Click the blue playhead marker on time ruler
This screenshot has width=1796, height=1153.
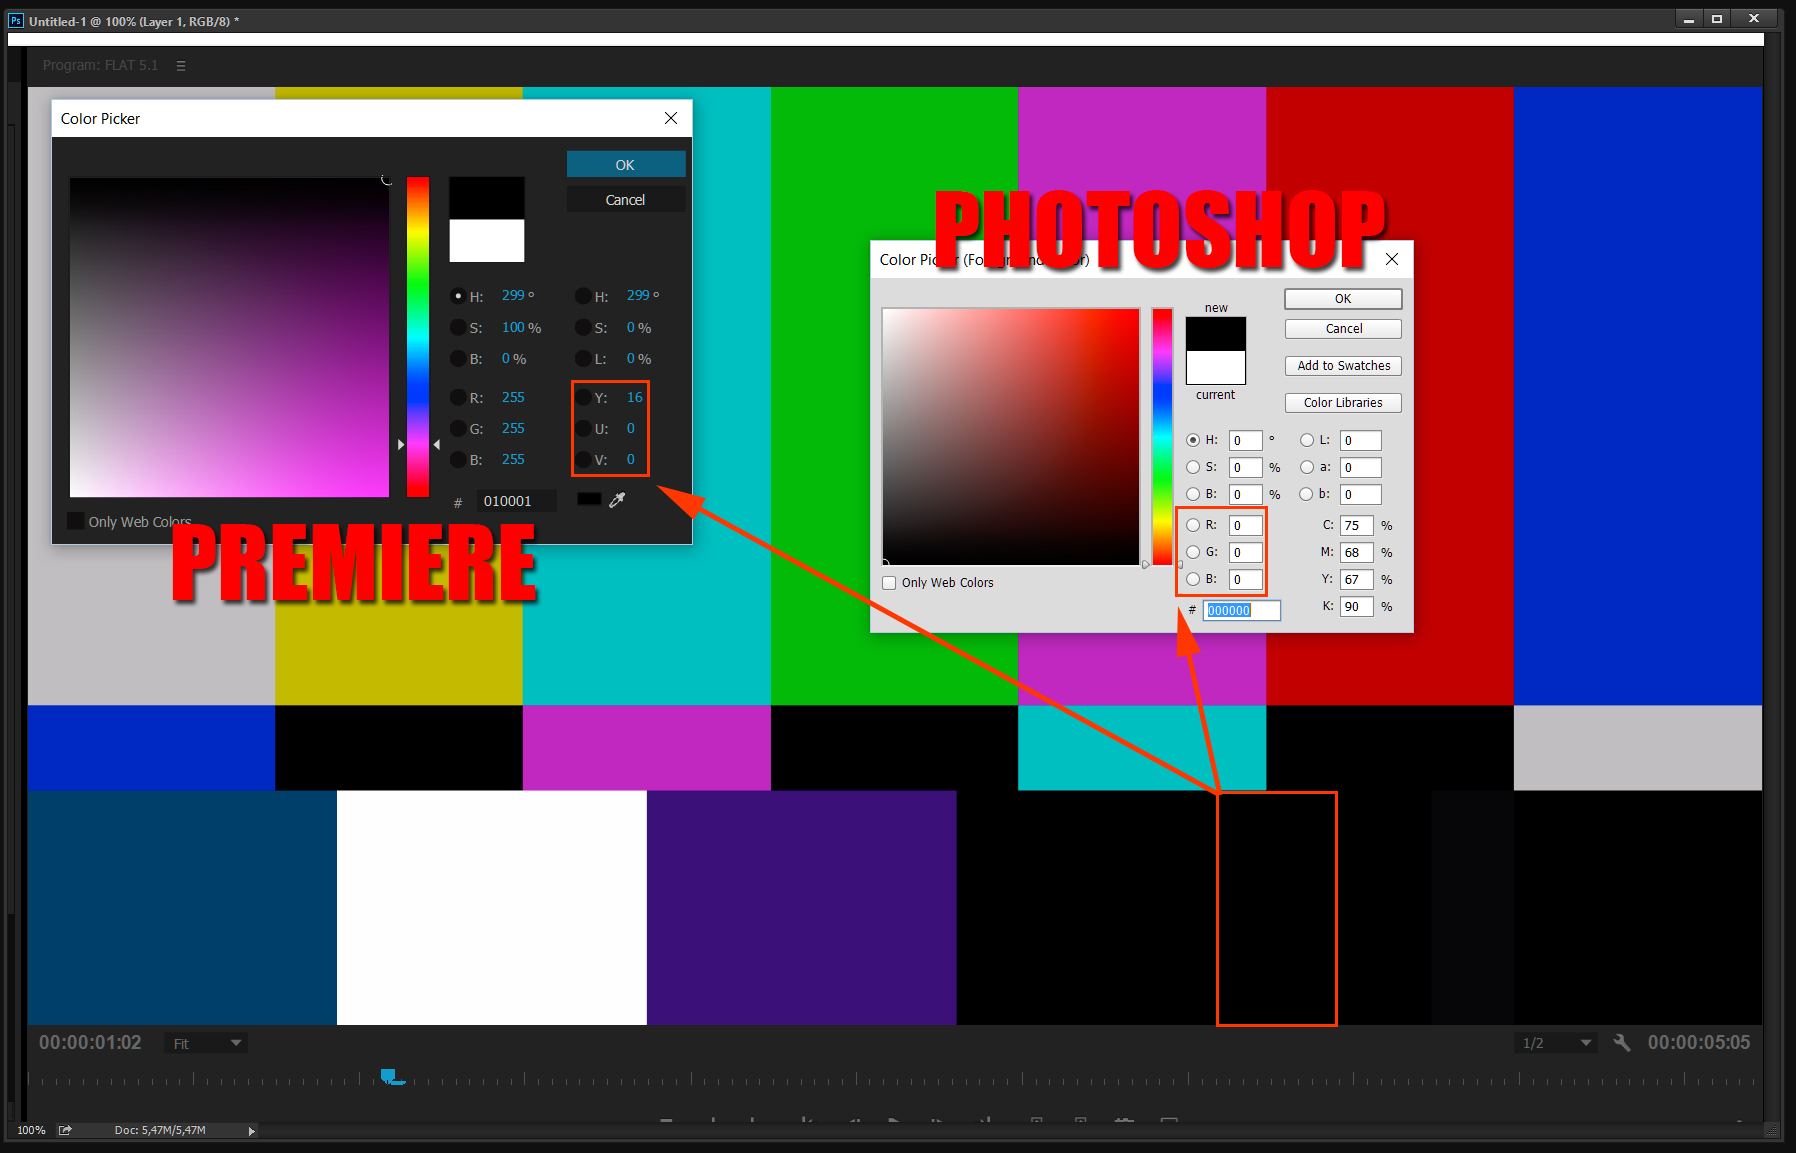(391, 1077)
